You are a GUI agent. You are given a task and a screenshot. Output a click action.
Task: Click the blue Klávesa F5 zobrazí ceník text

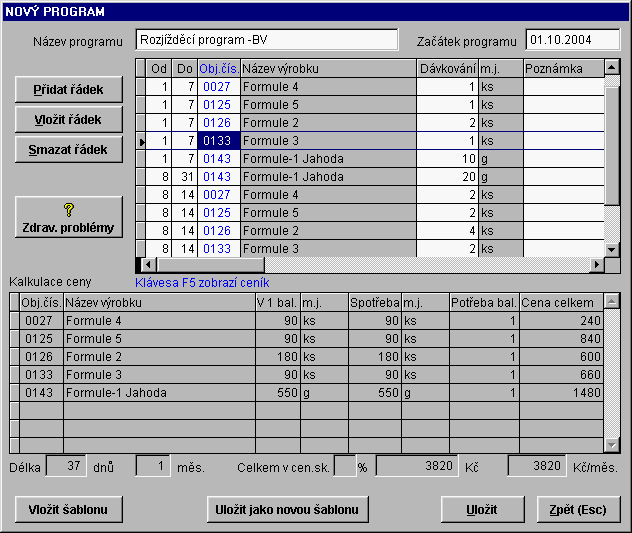click(202, 283)
